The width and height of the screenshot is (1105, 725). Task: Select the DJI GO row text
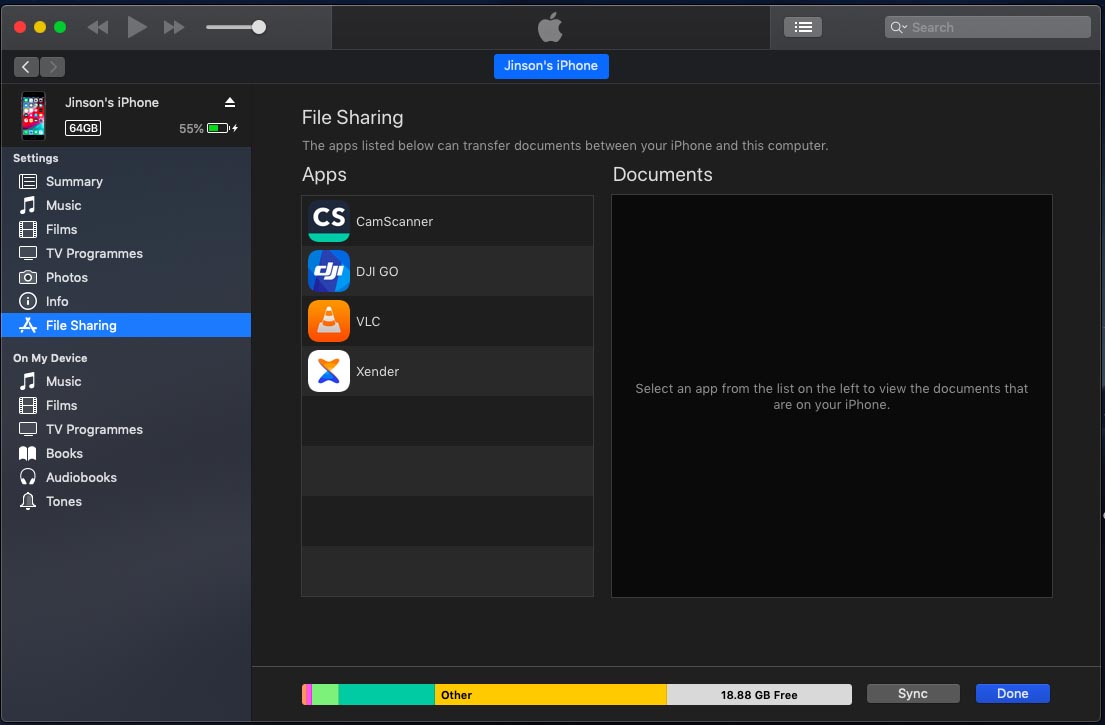pyautogui.click(x=377, y=271)
